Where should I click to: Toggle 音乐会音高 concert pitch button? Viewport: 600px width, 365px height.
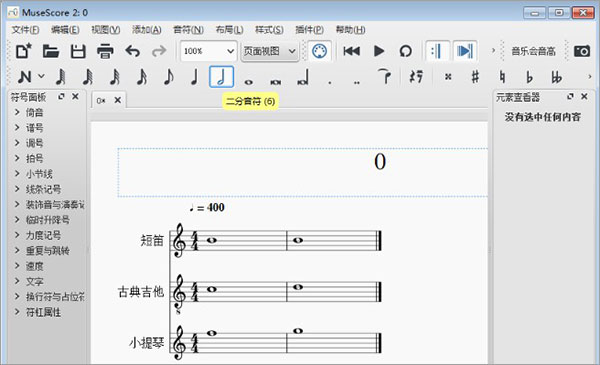pyautogui.click(x=533, y=51)
